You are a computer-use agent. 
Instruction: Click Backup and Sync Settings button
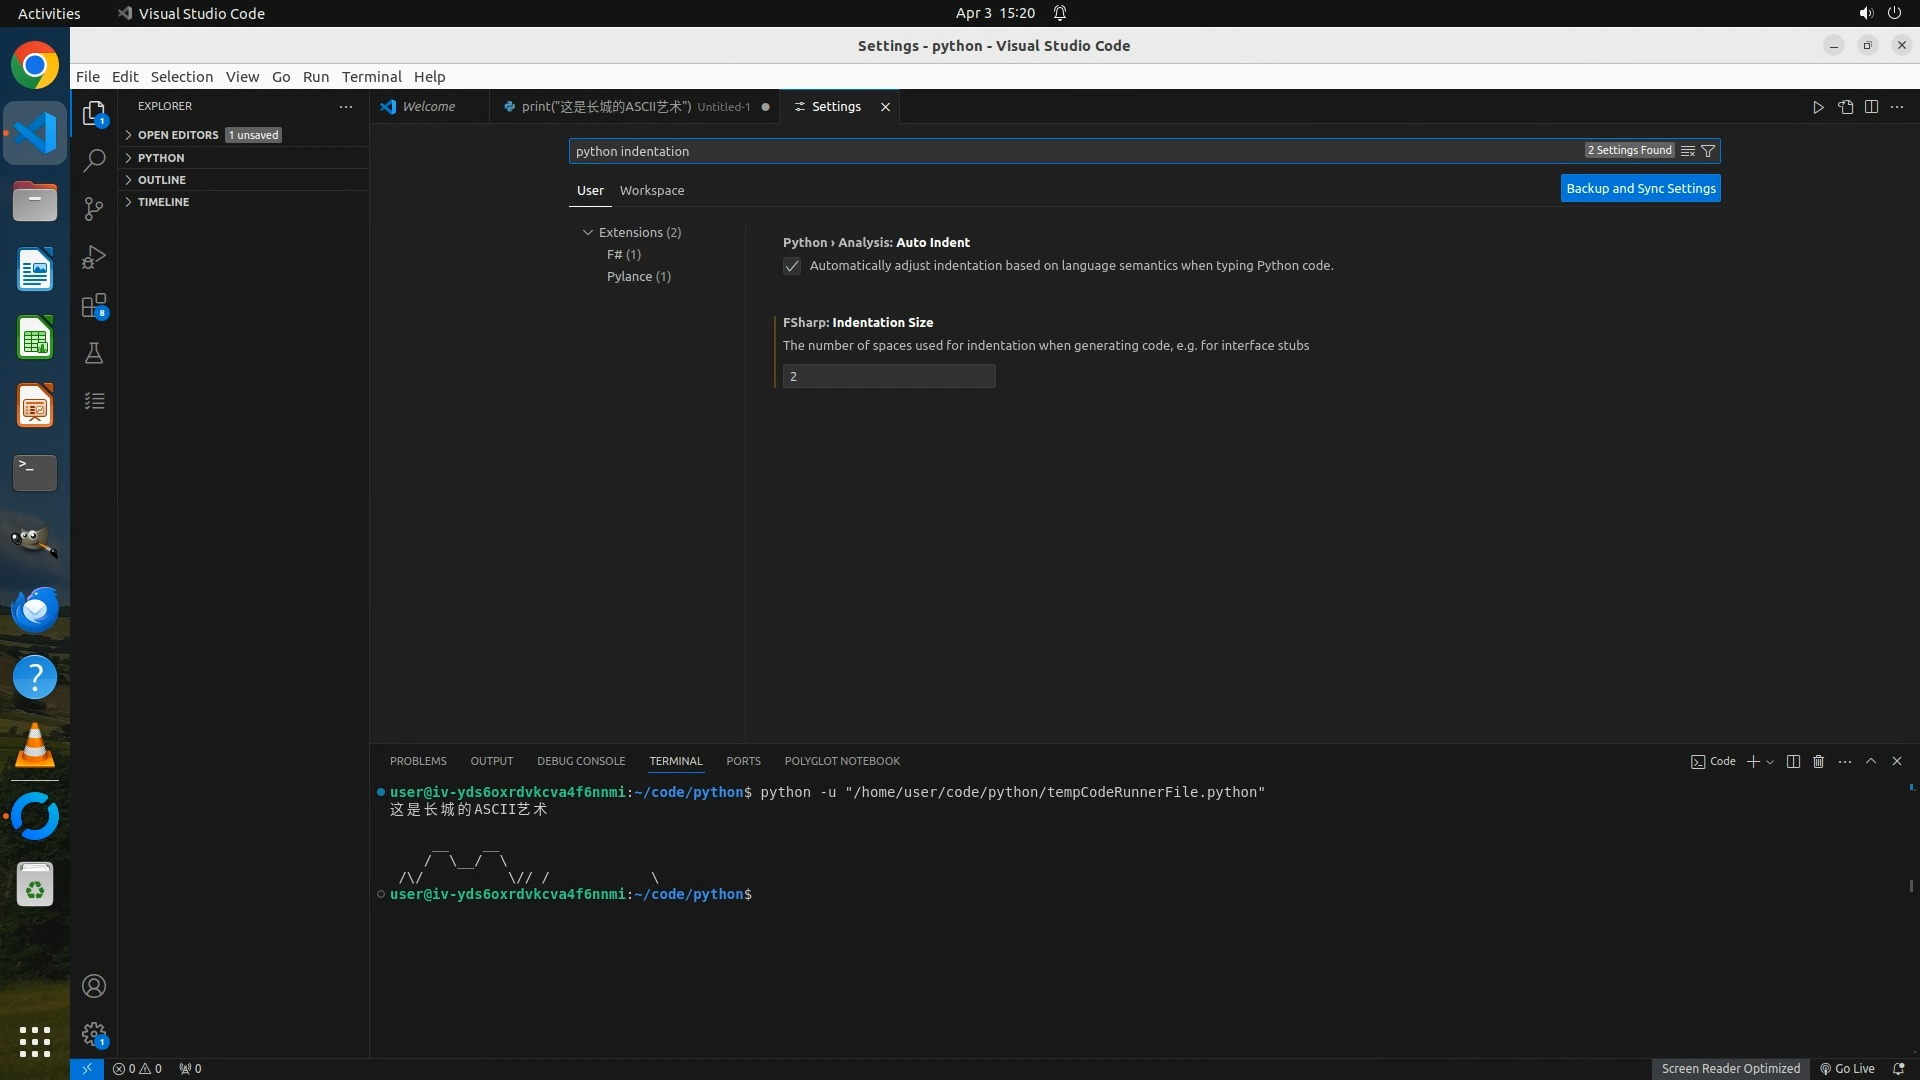(x=1640, y=188)
